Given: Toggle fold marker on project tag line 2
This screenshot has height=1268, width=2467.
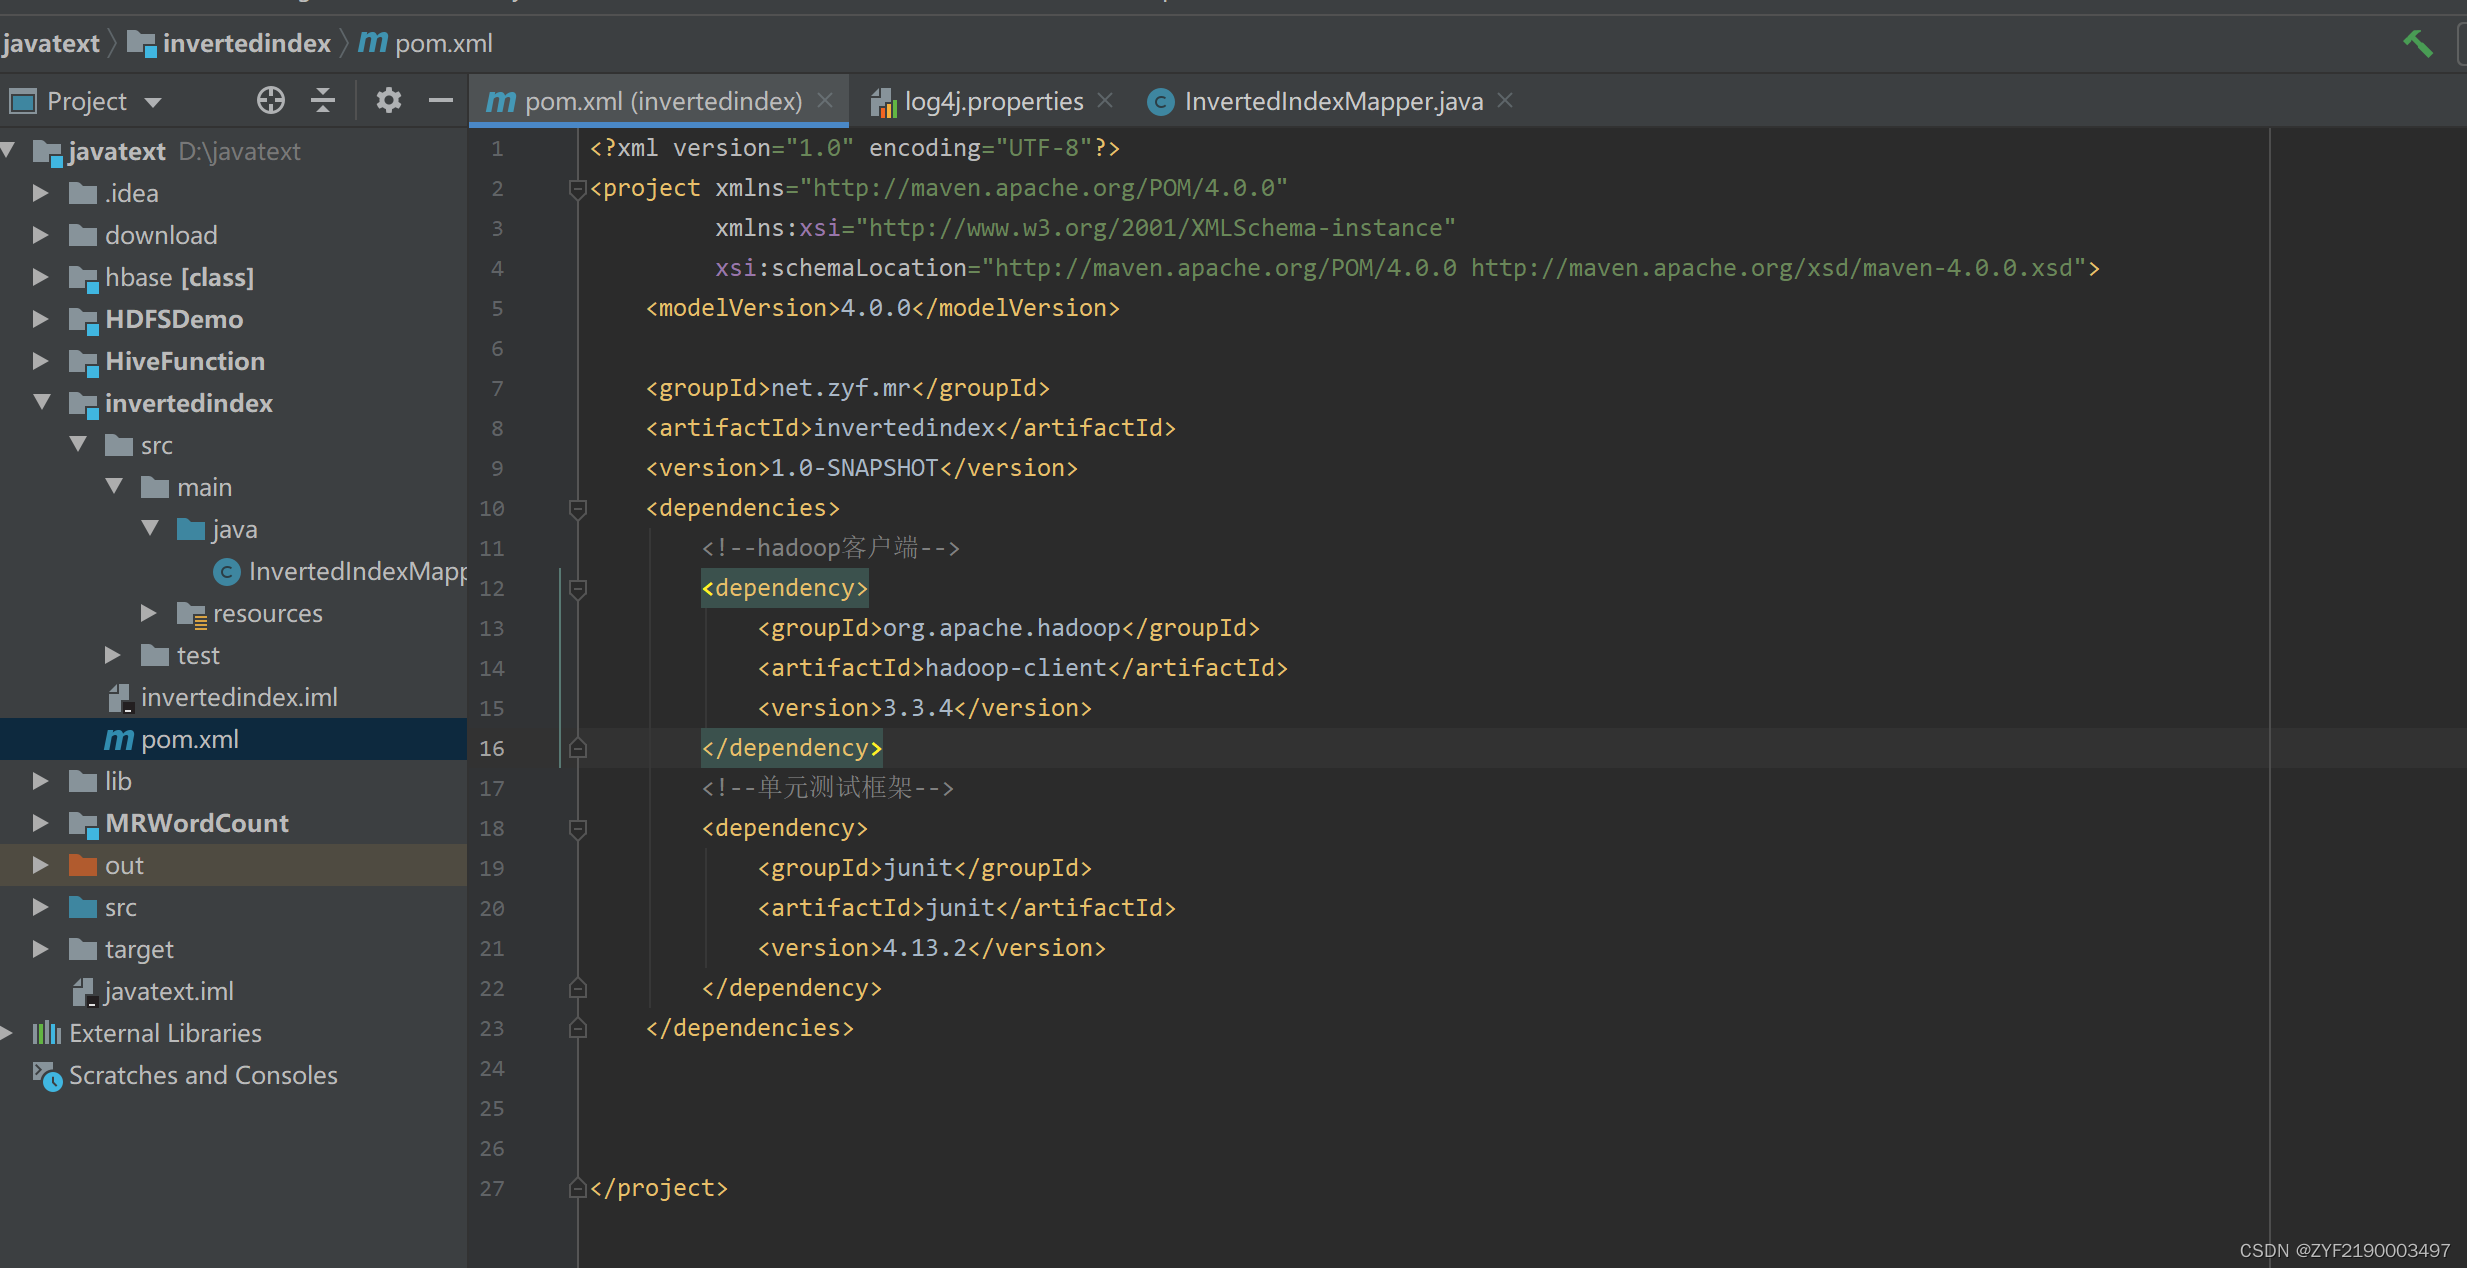Looking at the screenshot, I should click(577, 188).
